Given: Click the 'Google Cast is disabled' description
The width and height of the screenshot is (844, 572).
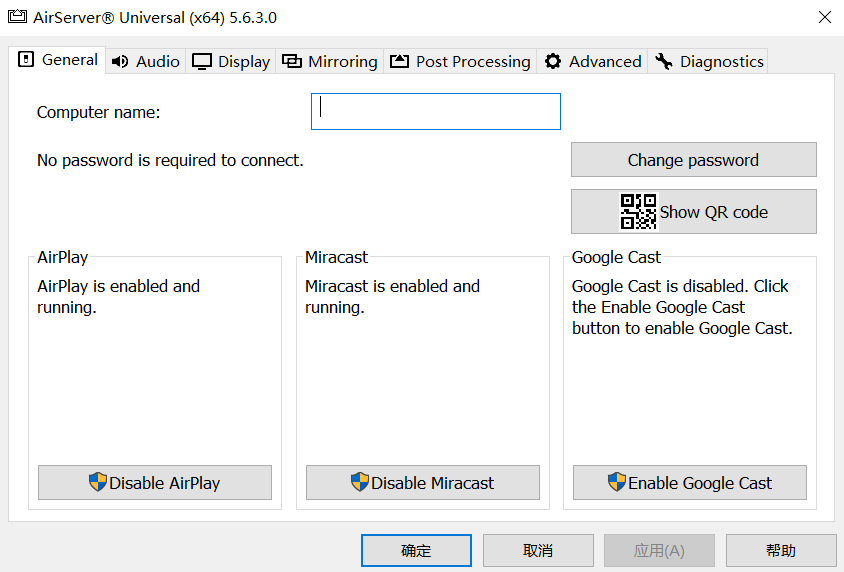Looking at the screenshot, I should pos(682,307).
